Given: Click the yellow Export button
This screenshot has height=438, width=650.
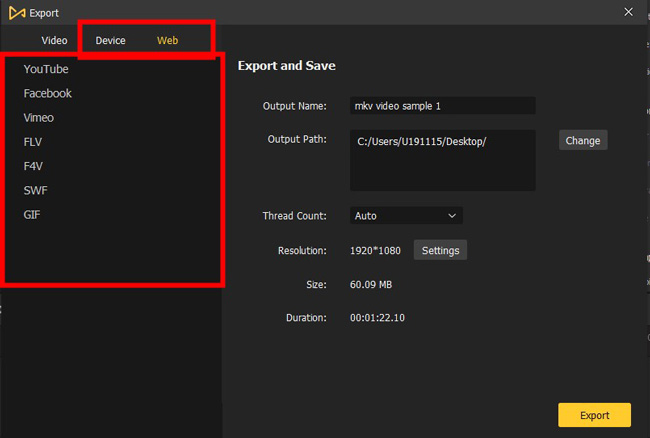Looking at the screenshot, I should point(594,415).
